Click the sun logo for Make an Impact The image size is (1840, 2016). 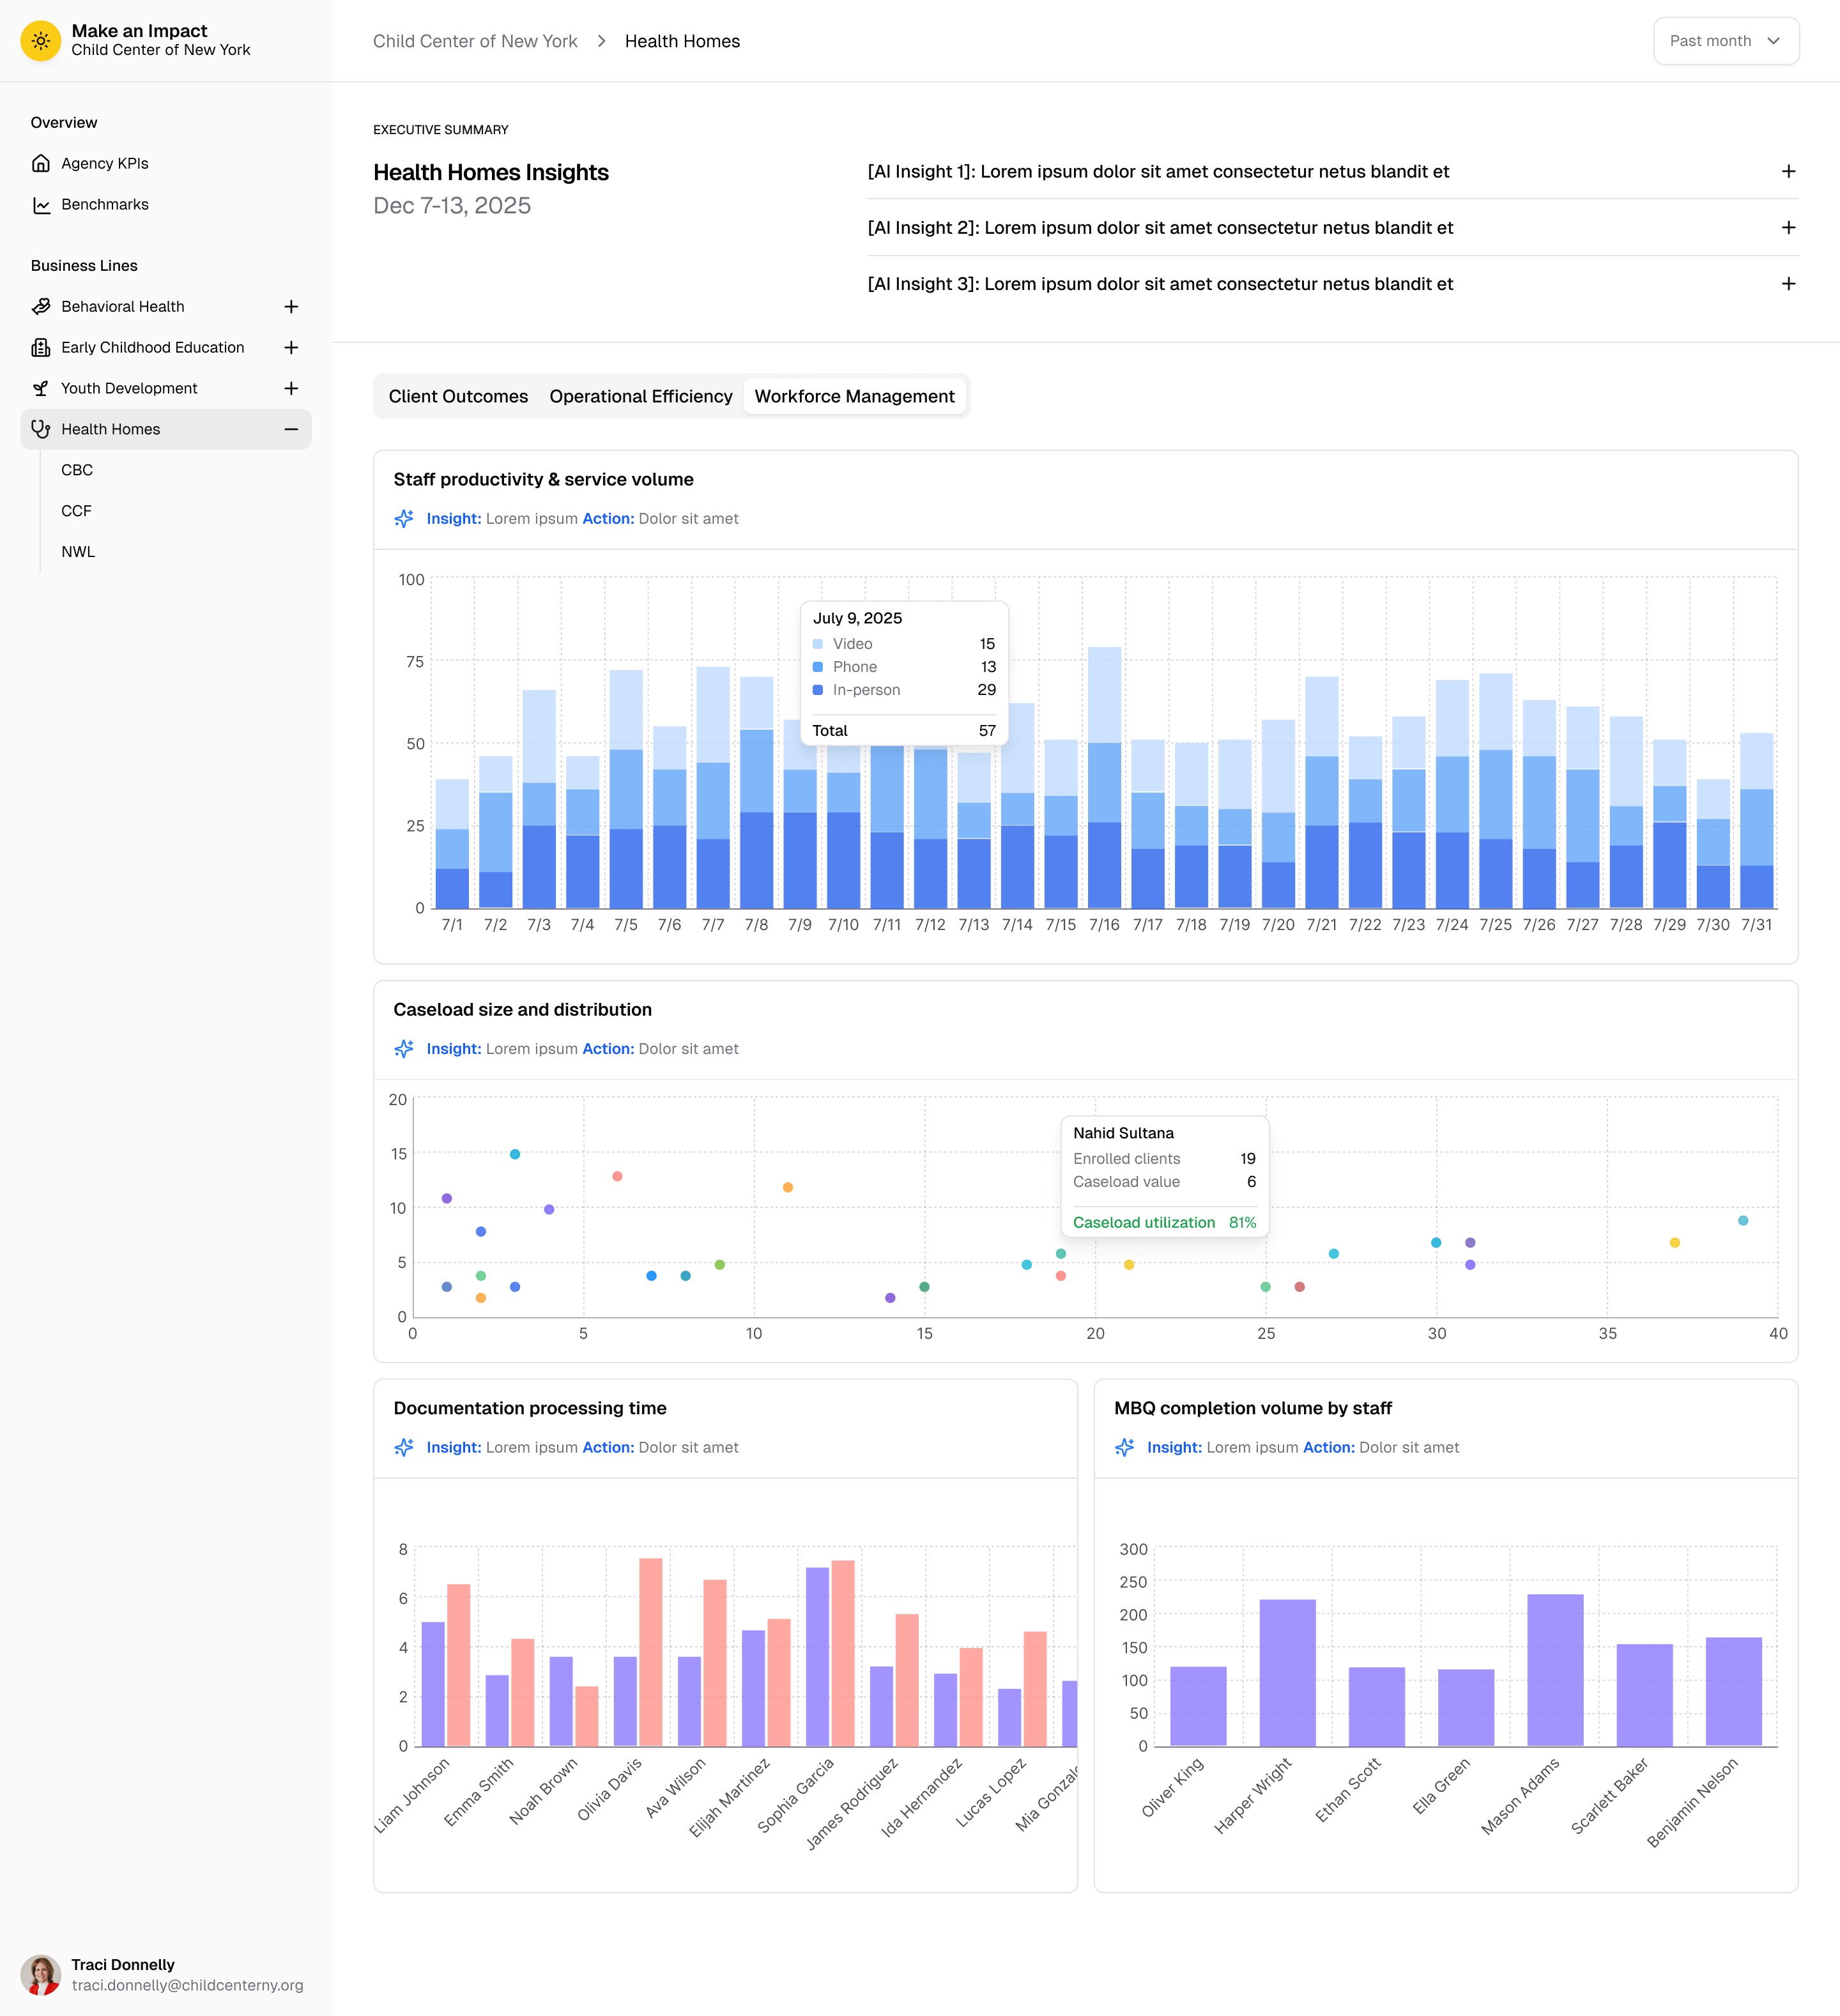pyautogui.click(x=41, y=41)
